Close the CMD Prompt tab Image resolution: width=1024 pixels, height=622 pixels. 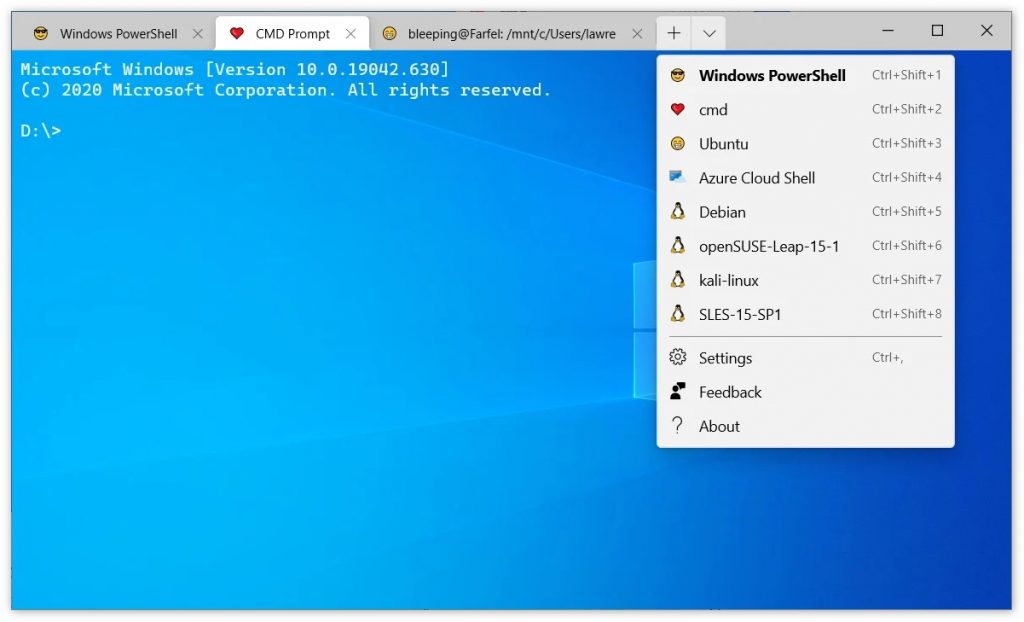click(351, 33)
